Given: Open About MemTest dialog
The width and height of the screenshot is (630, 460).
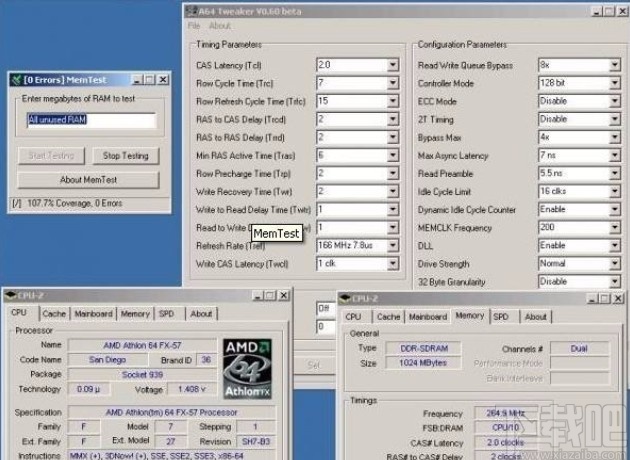Looking at the screenshot, I should 88,180.
